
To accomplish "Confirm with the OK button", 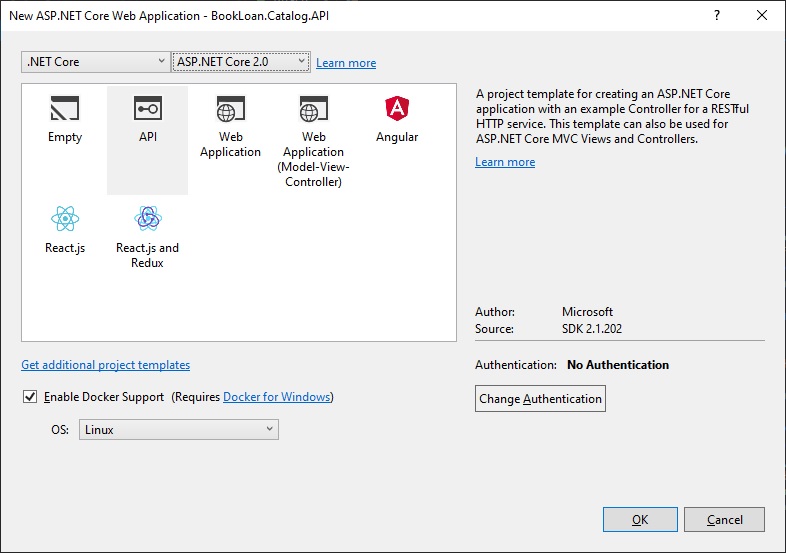I will (640, 519).
